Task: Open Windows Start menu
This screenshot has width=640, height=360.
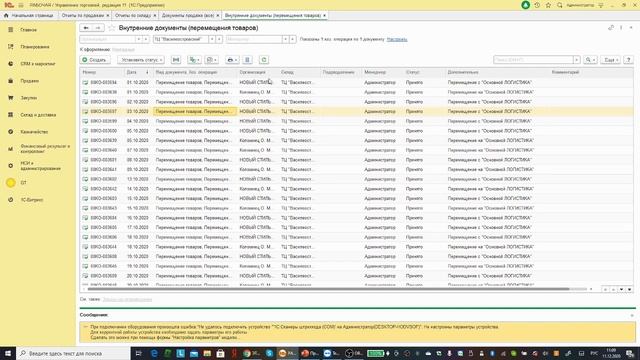Action: point(8,353)
